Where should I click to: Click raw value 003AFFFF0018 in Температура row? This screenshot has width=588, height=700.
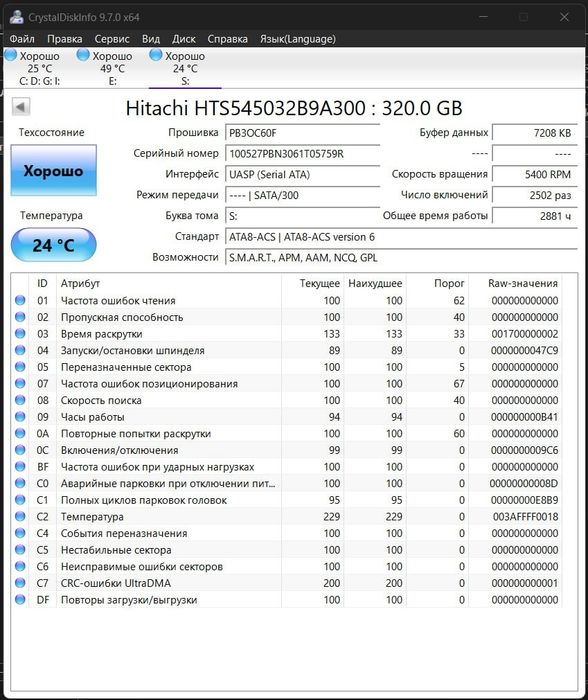pos(525,517)
